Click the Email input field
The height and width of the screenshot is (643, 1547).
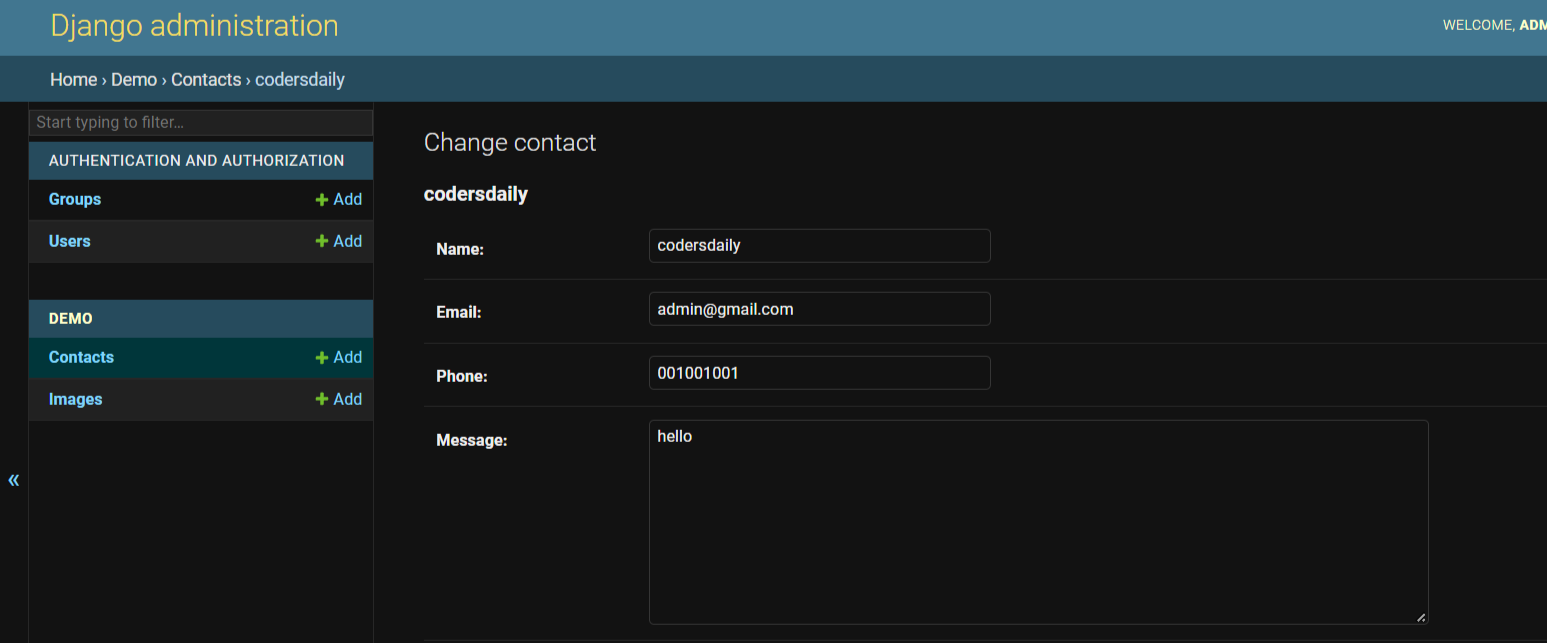(x=819, y=309)
